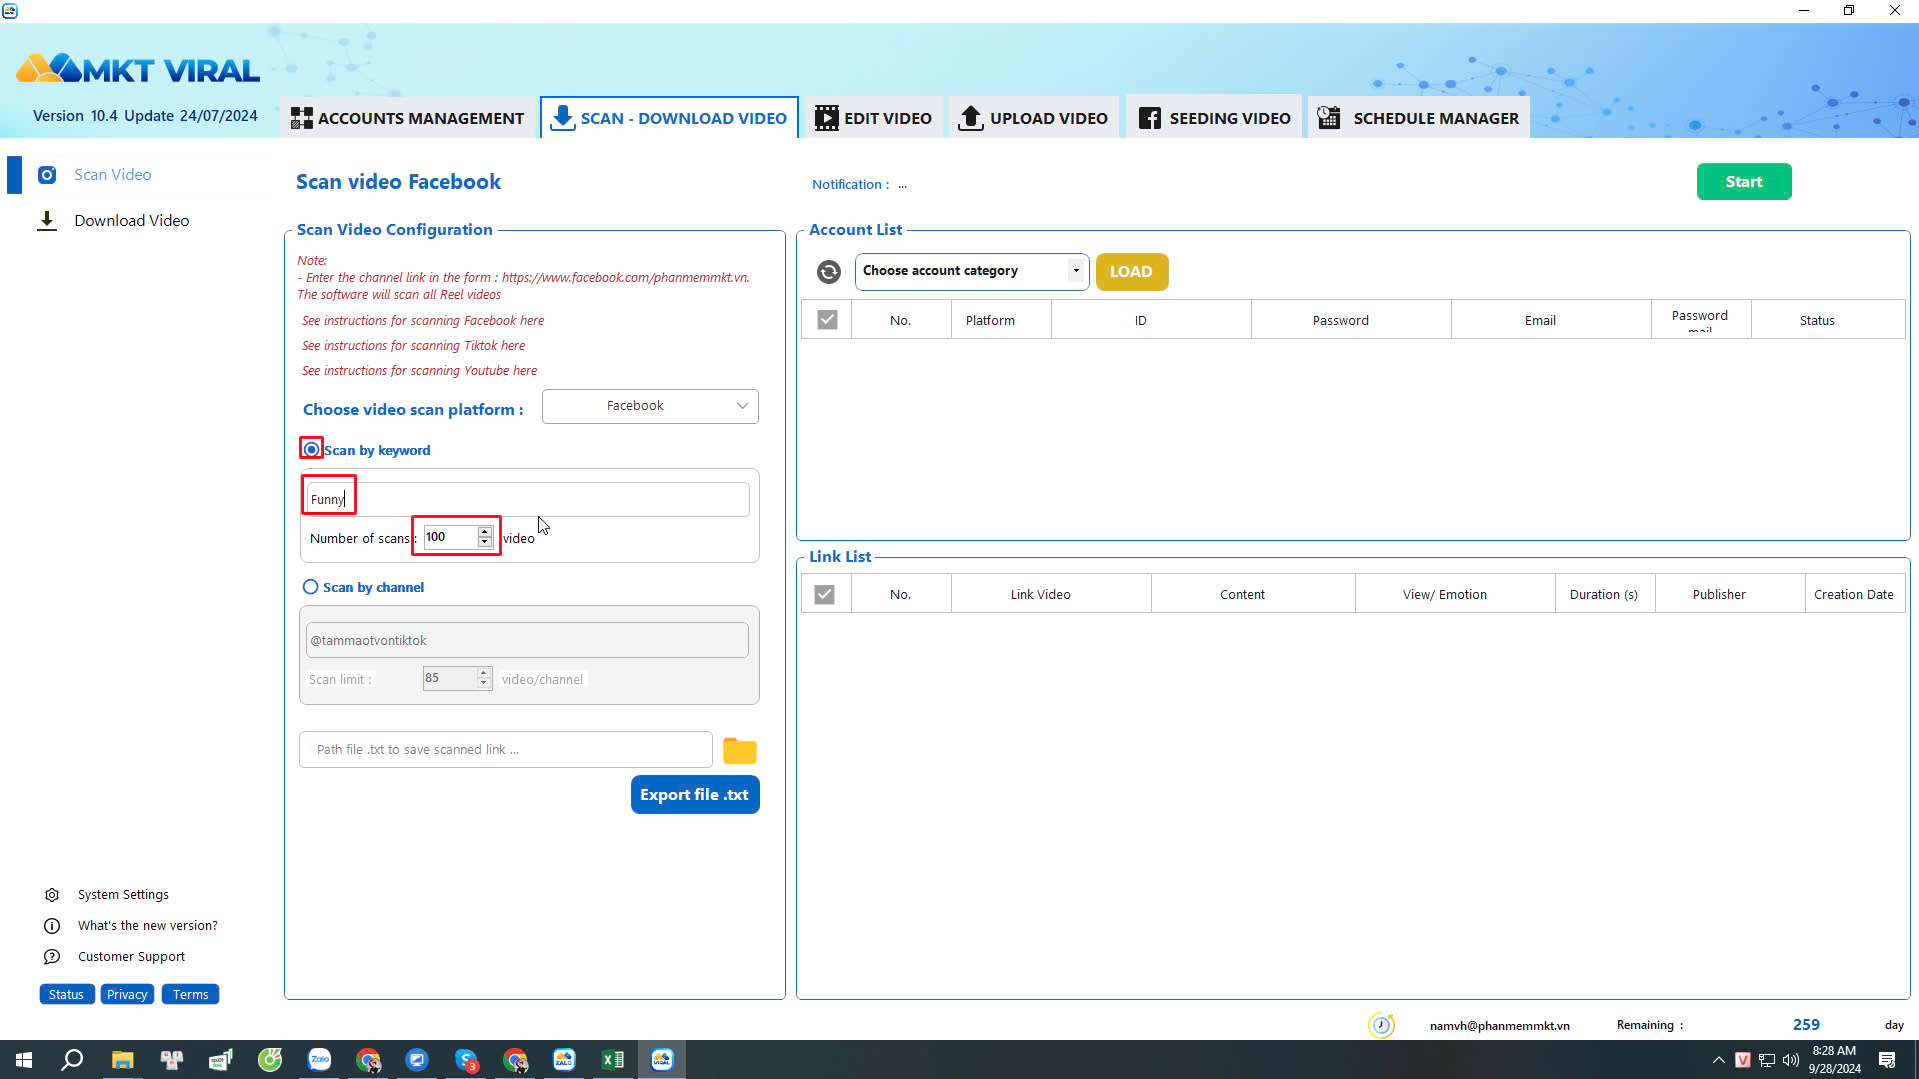1919x1079 pixels.
Task: Click the license clock icon beside the email
Action: point(1381,1025)
